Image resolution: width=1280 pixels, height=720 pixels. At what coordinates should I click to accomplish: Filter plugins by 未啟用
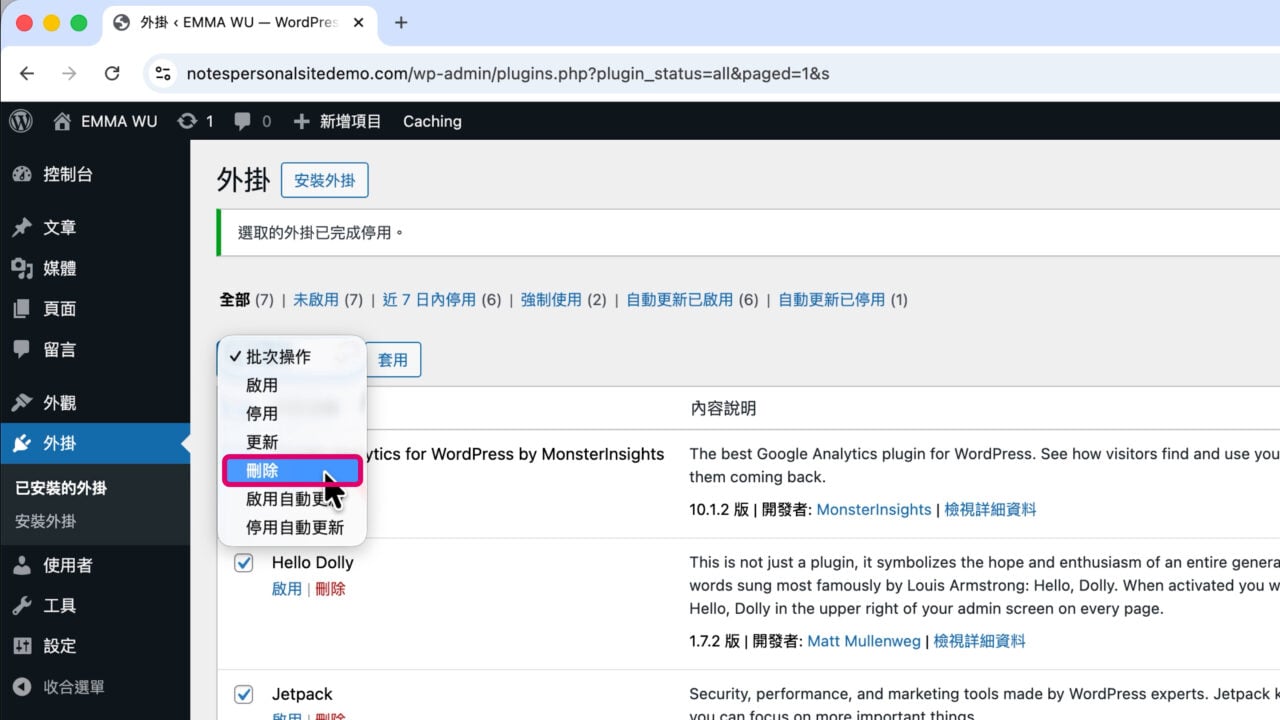coord(316,300)
